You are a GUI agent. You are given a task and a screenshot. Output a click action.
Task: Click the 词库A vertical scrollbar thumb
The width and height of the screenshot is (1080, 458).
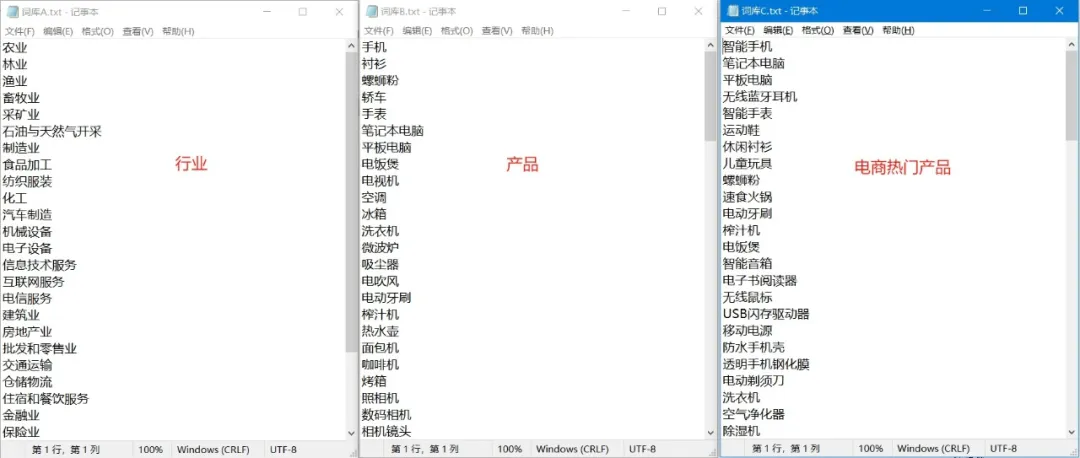pos(351,201)
